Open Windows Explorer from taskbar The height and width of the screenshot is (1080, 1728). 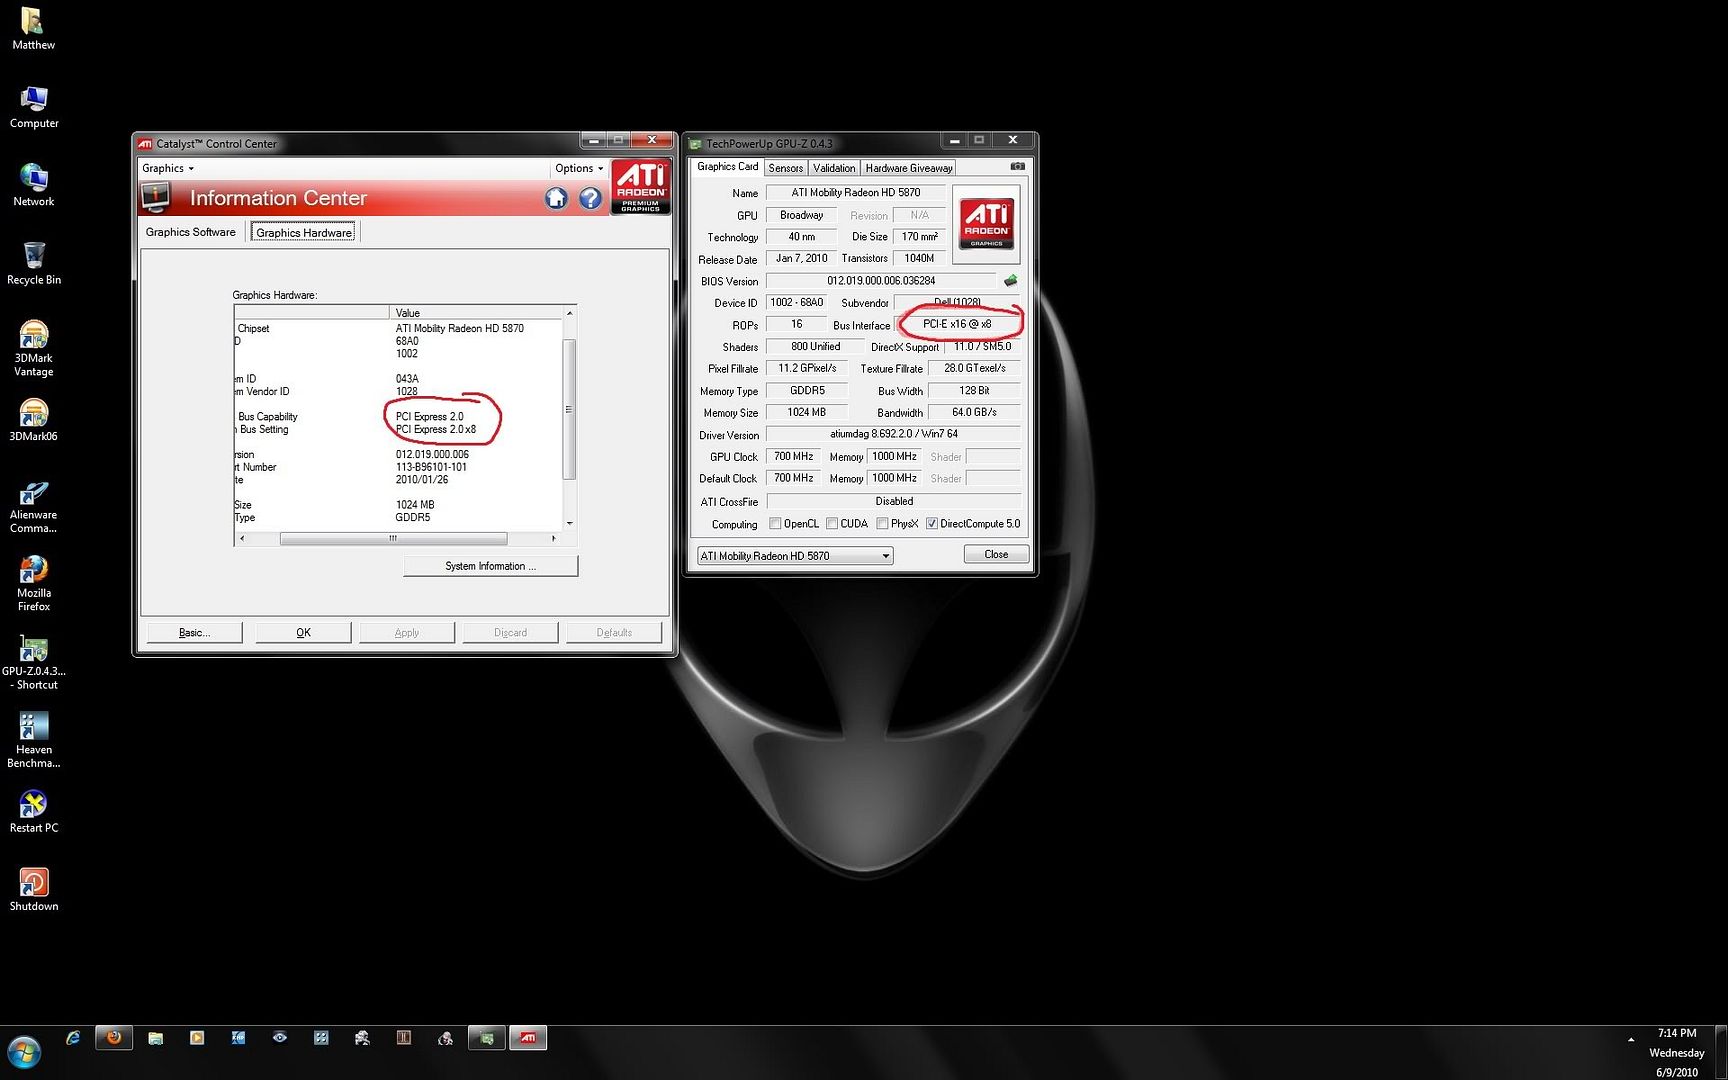155,1038
